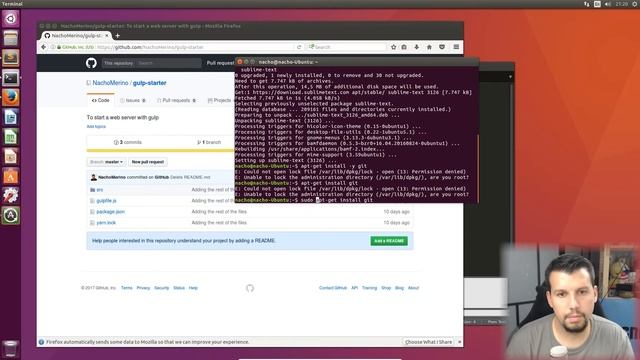This screenshot has width=640, height=360.
Task: Select the NachoMerino/gulp-starter browser tab
Action: [76, 36]
